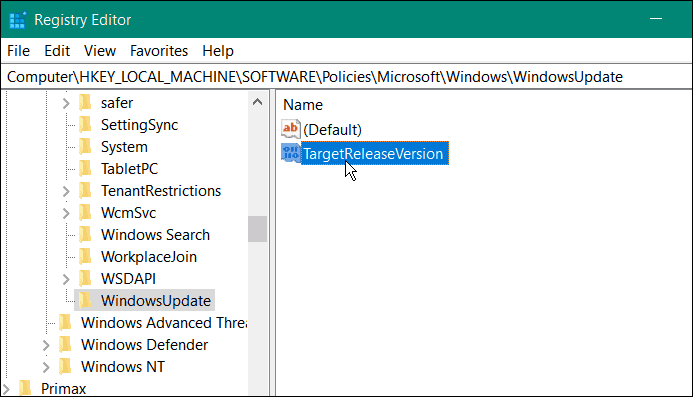
Task: Click the WindowsUpdate folder icon
Action: [85, 301]
